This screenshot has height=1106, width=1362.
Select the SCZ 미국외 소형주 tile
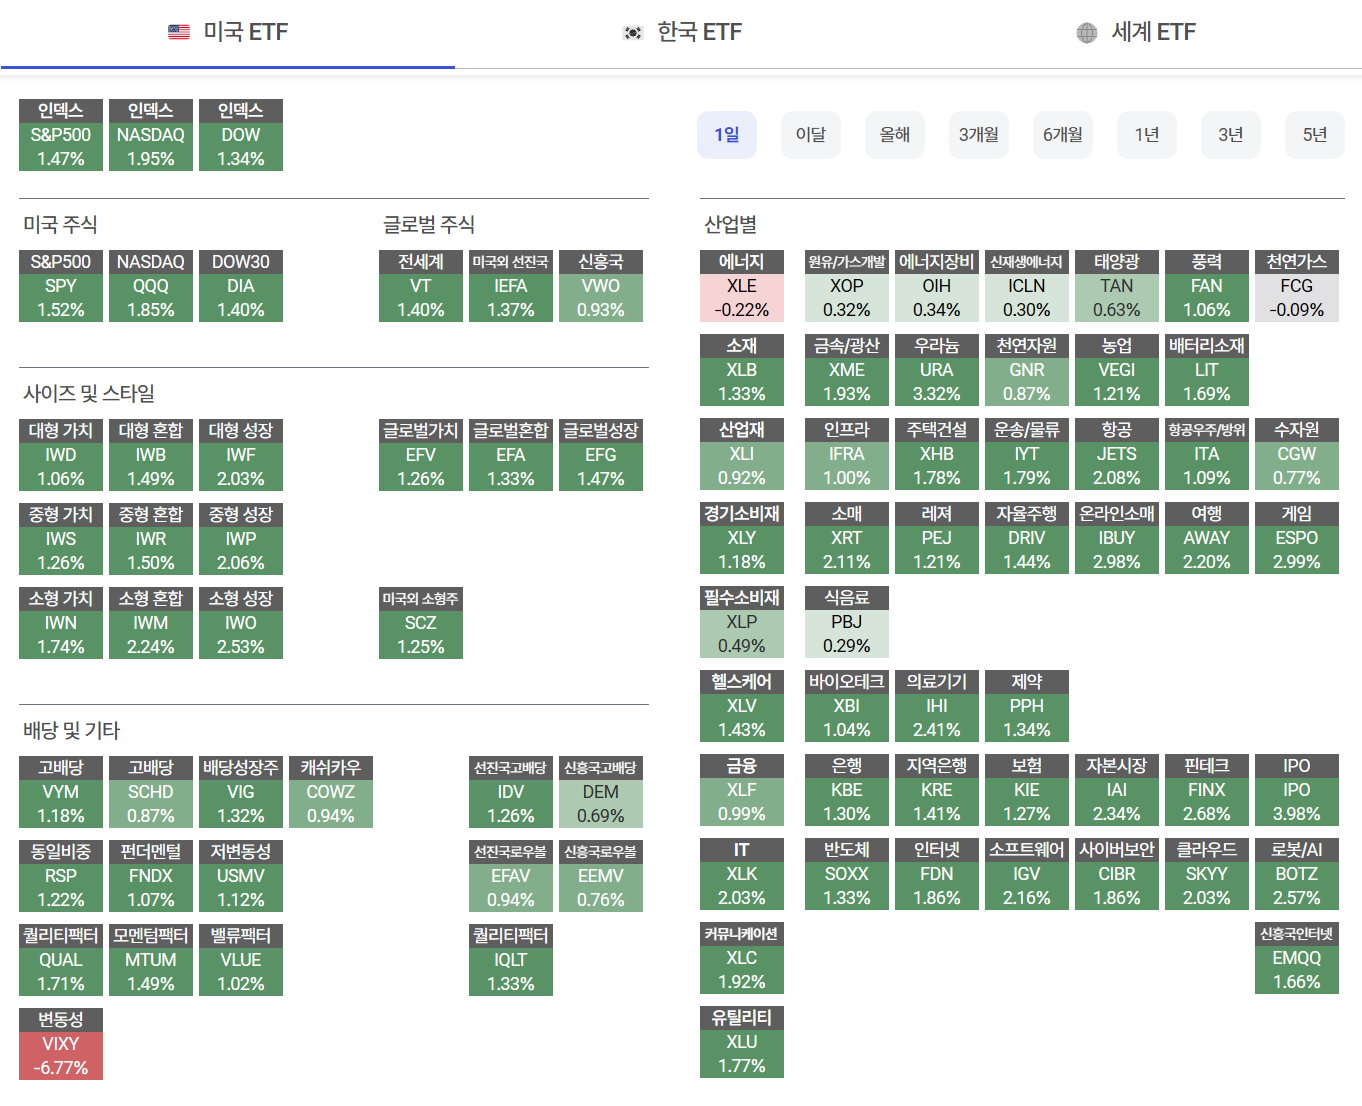(x=421, y=623)
